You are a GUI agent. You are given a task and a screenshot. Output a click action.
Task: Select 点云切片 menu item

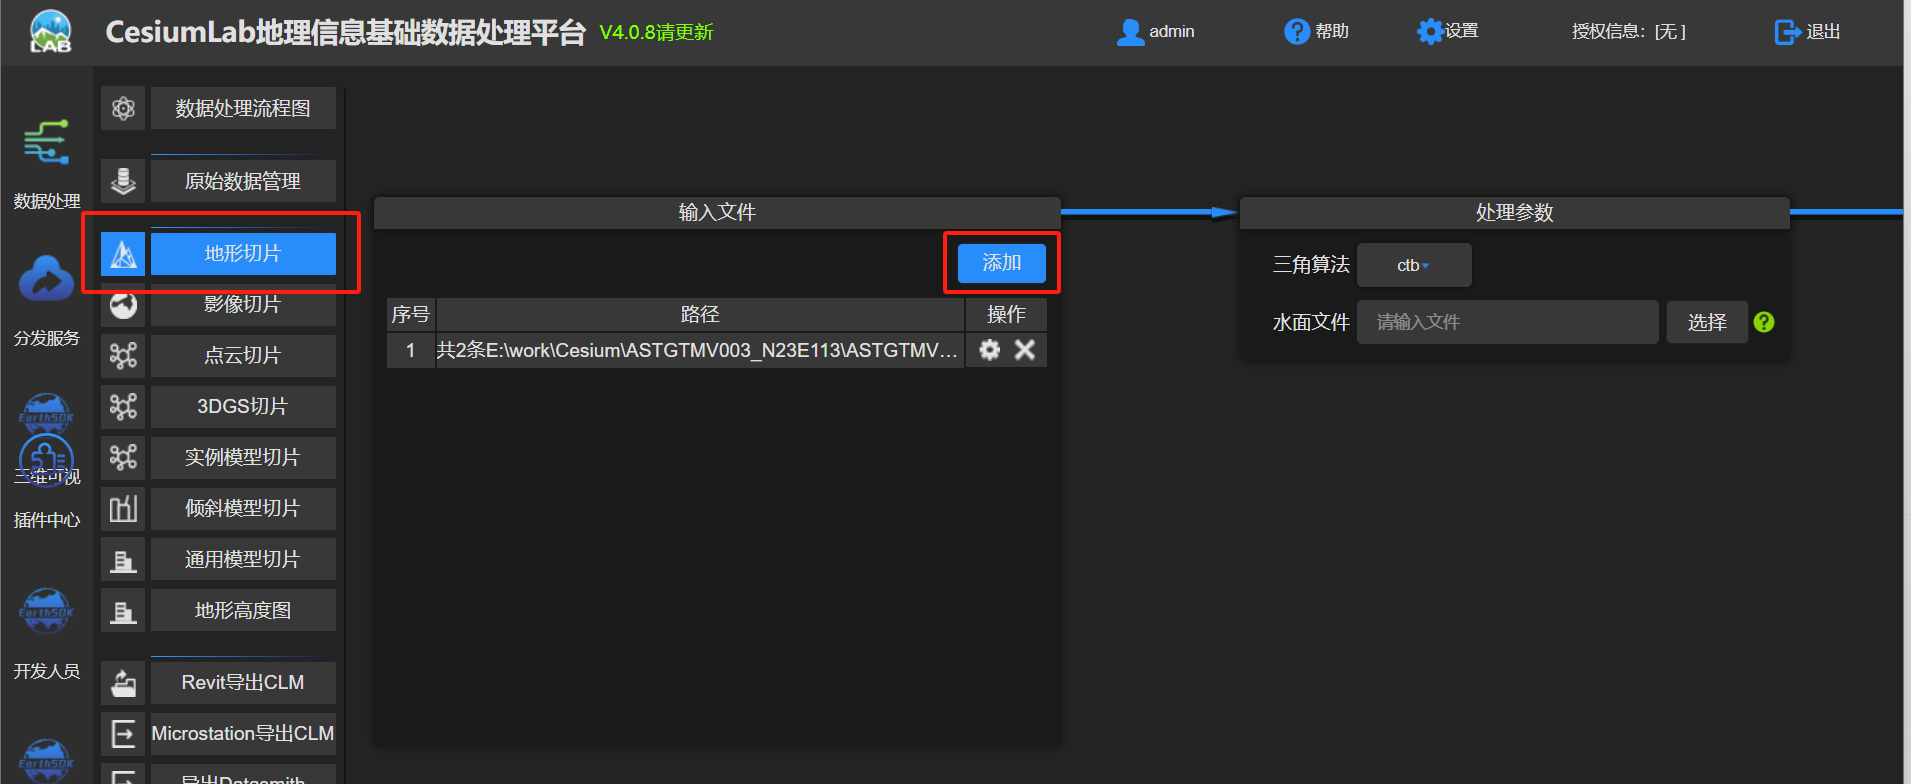[243, 355]
